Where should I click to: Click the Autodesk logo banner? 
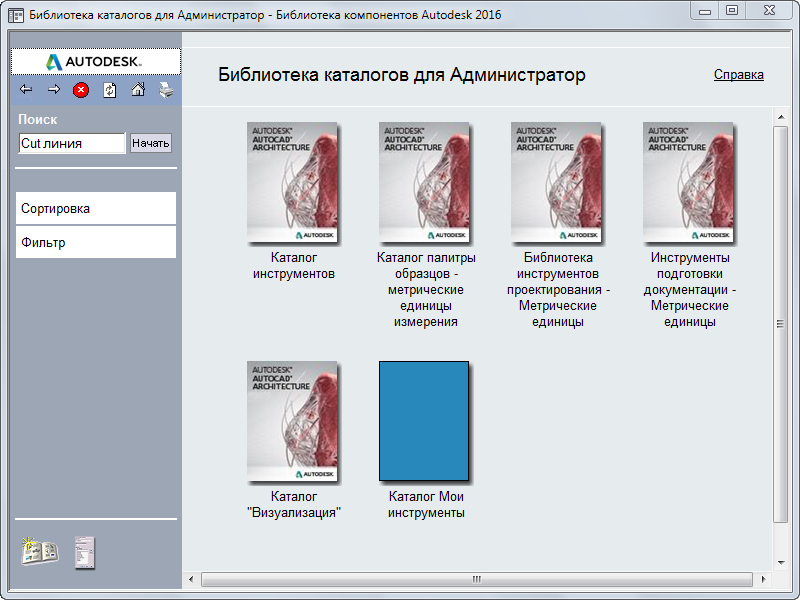[x=96, y=62]
